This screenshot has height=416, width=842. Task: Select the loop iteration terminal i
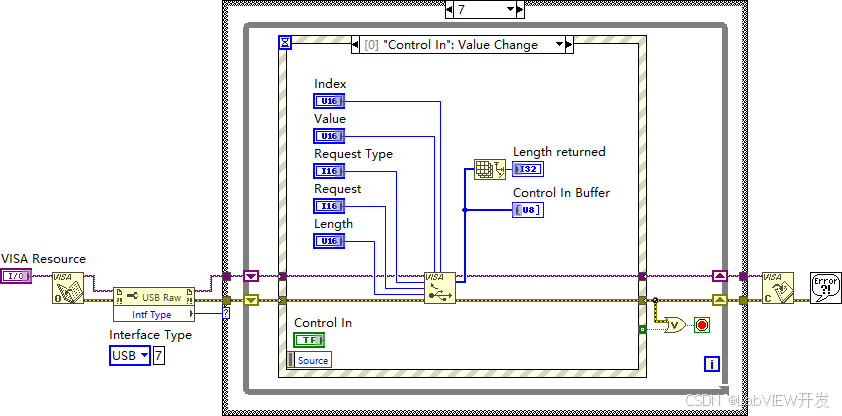(712, 364)
